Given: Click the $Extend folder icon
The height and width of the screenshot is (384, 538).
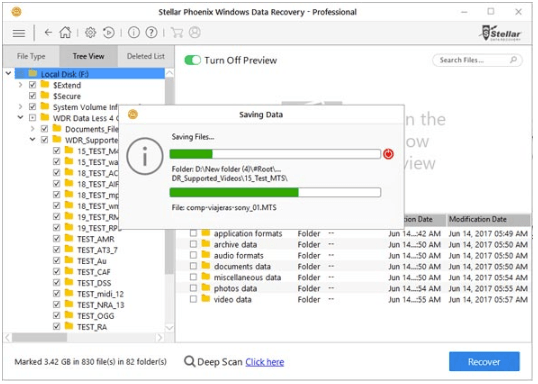Looking at the screenshot, I should (45, 84).
